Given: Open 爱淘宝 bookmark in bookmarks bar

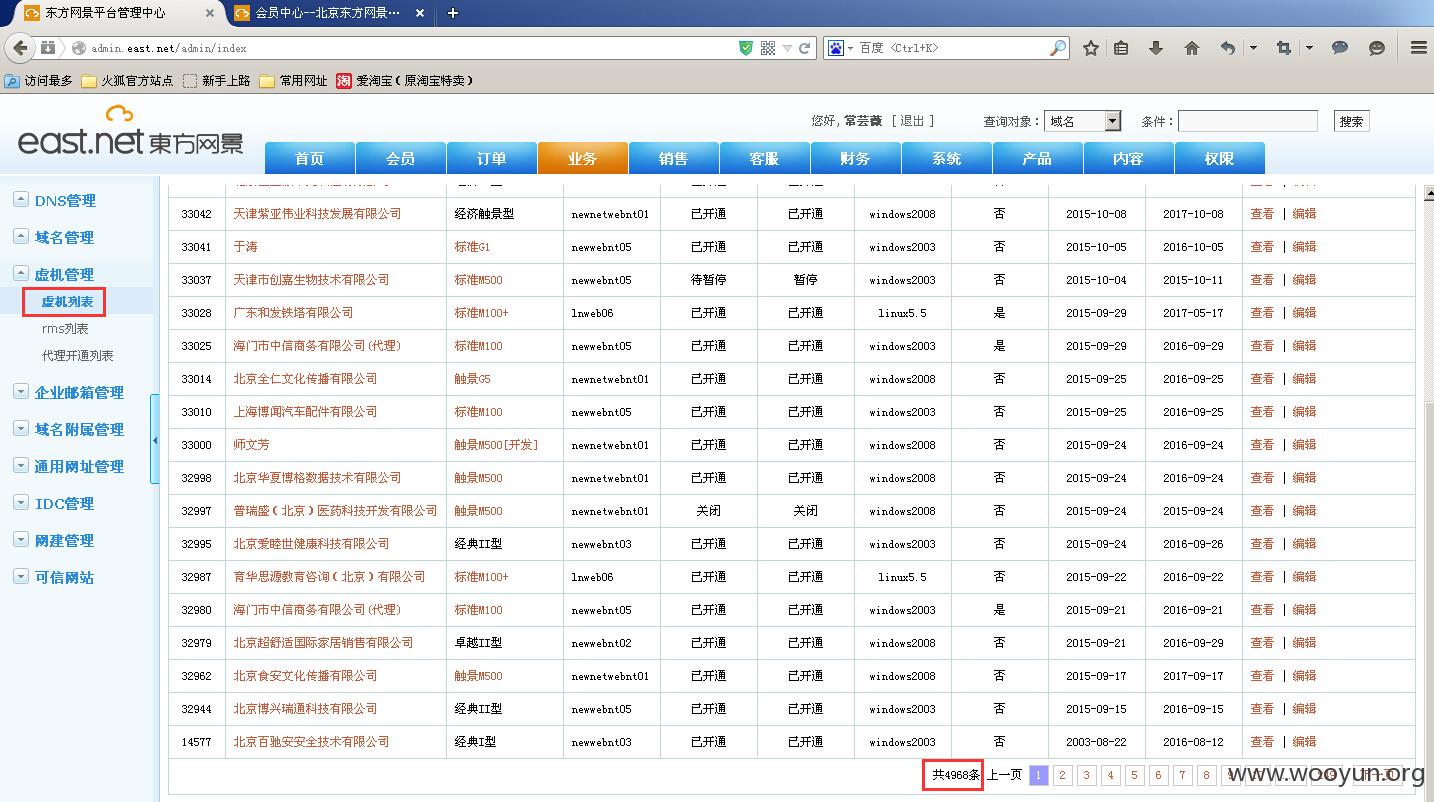Looking at the screenshot, I should [404, 81].
